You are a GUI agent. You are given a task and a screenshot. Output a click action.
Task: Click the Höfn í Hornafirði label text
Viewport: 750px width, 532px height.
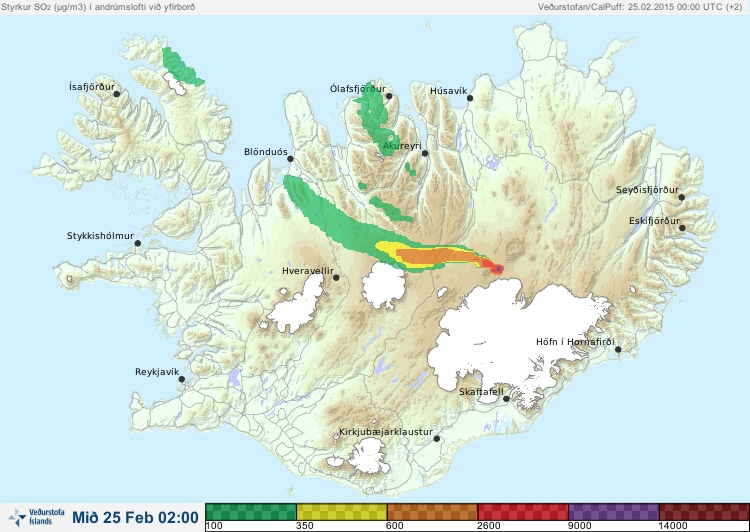point(575,342)
